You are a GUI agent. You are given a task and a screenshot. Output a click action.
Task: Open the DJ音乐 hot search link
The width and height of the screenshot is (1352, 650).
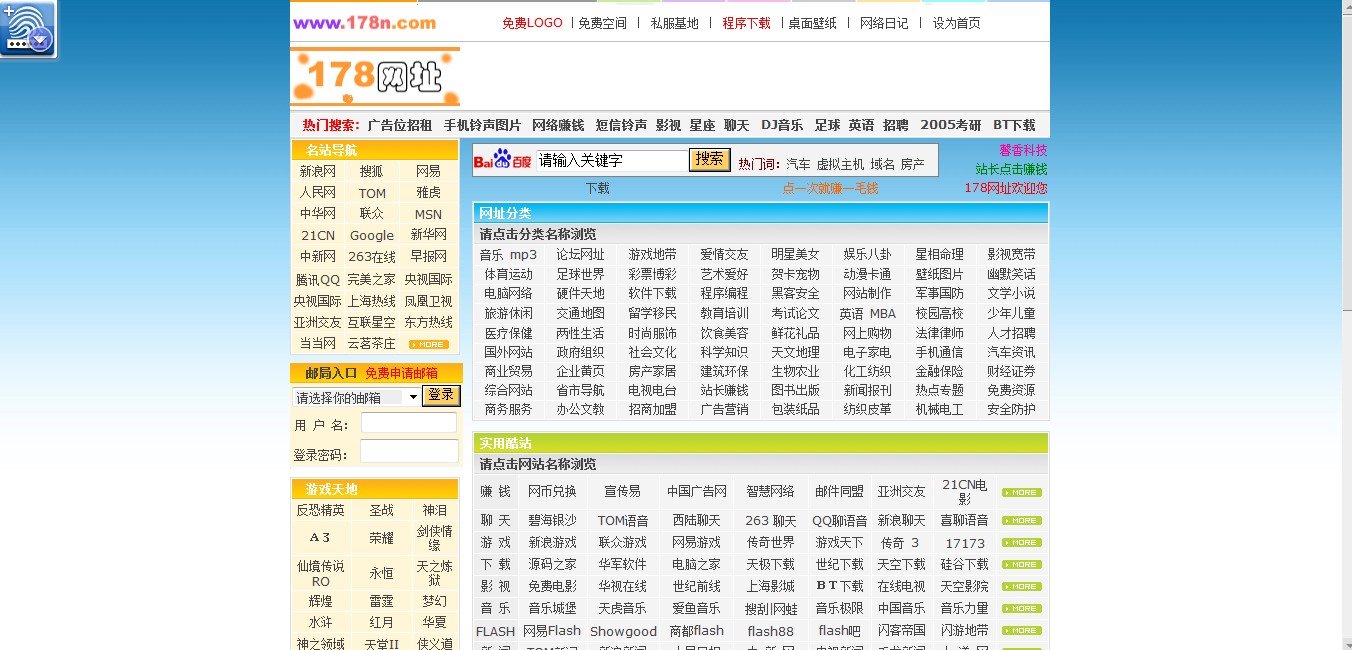coord(782,125)
